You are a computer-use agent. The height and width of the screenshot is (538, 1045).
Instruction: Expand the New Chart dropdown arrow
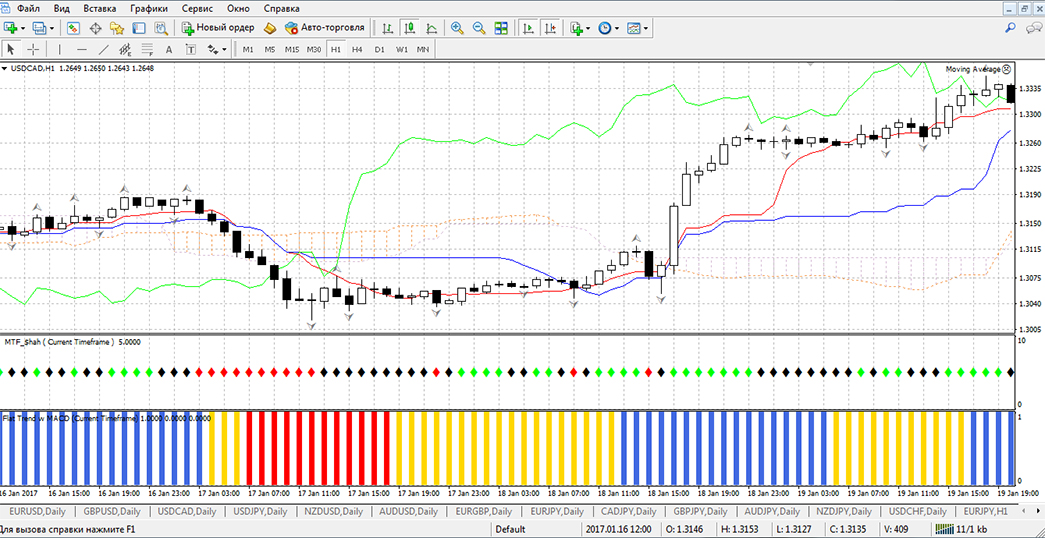[x=23, y=28]
